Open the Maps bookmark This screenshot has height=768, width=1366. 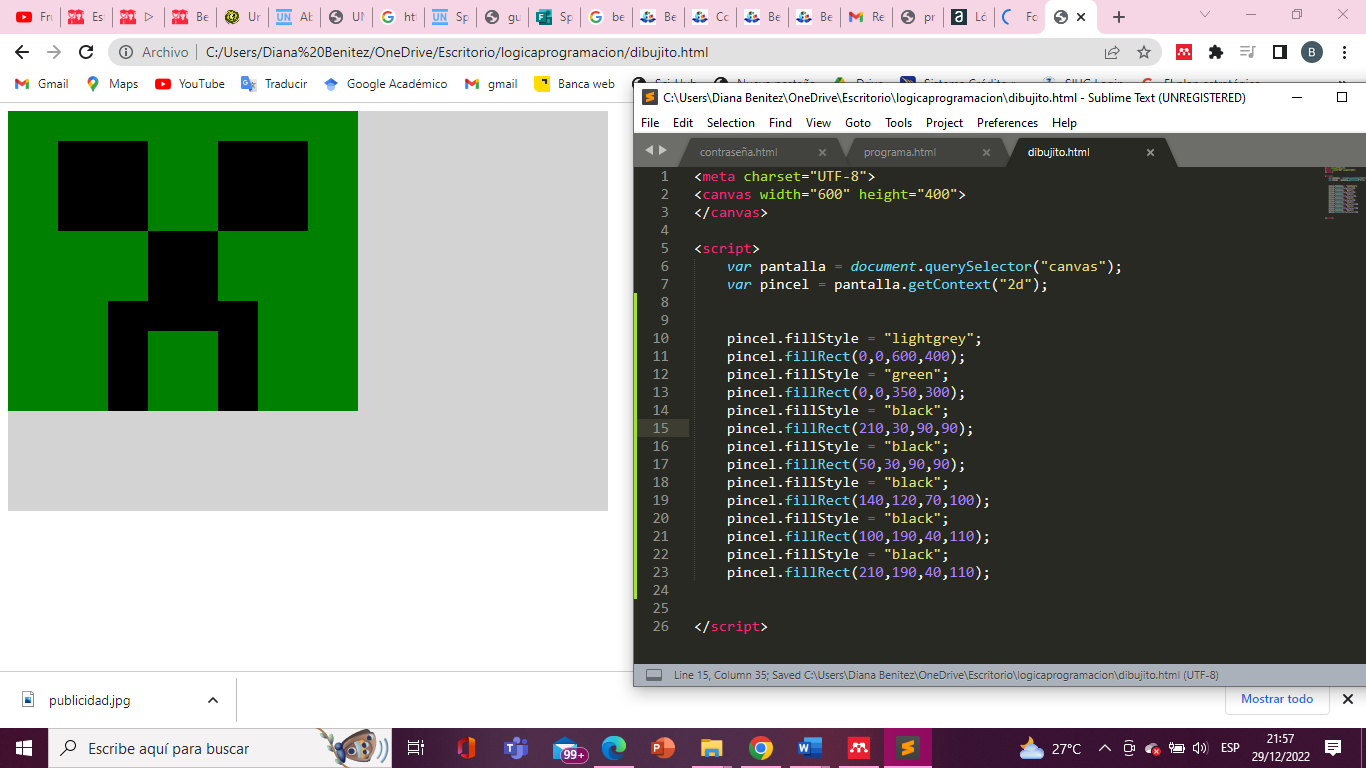tap(113, 84)
